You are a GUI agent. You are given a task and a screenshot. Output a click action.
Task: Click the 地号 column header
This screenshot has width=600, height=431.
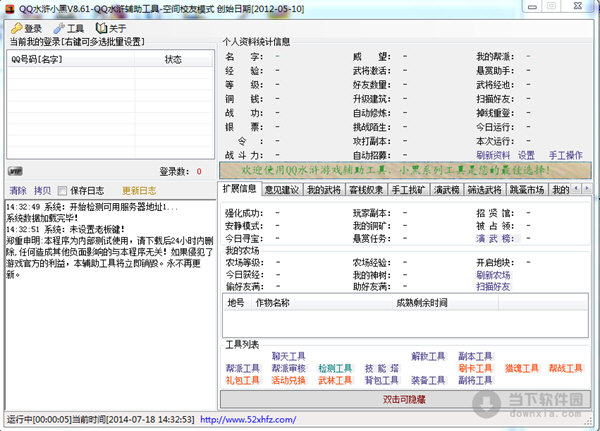click(236, 303)
